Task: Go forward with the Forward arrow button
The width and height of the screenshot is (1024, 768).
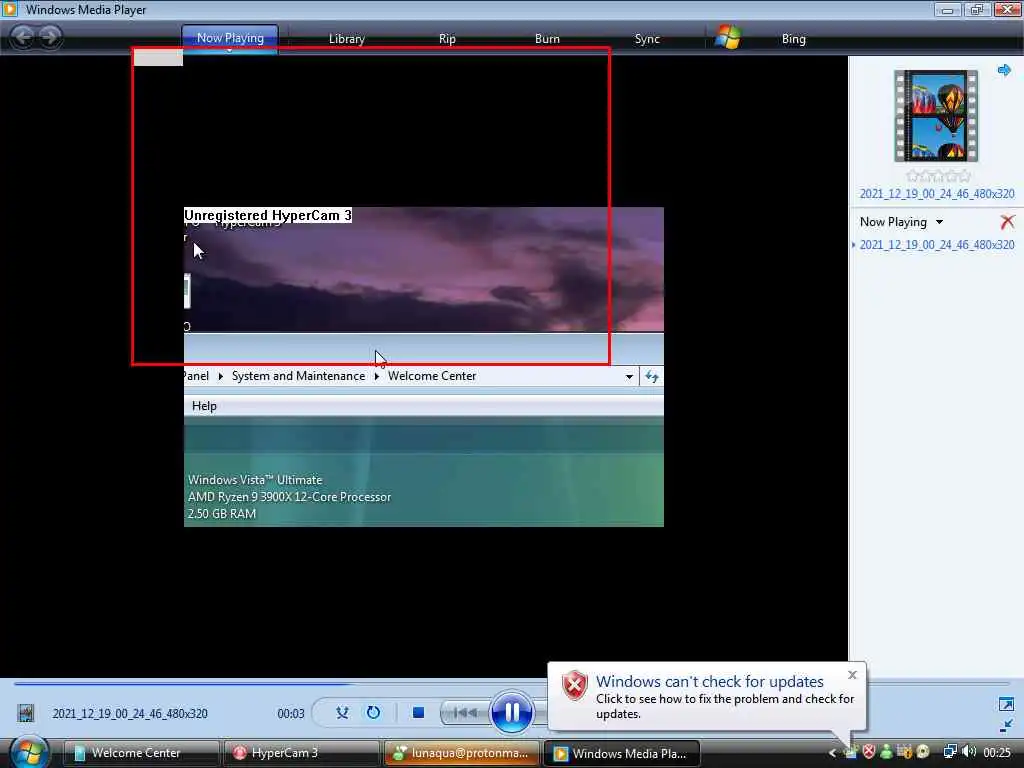Action: point(50,37)
